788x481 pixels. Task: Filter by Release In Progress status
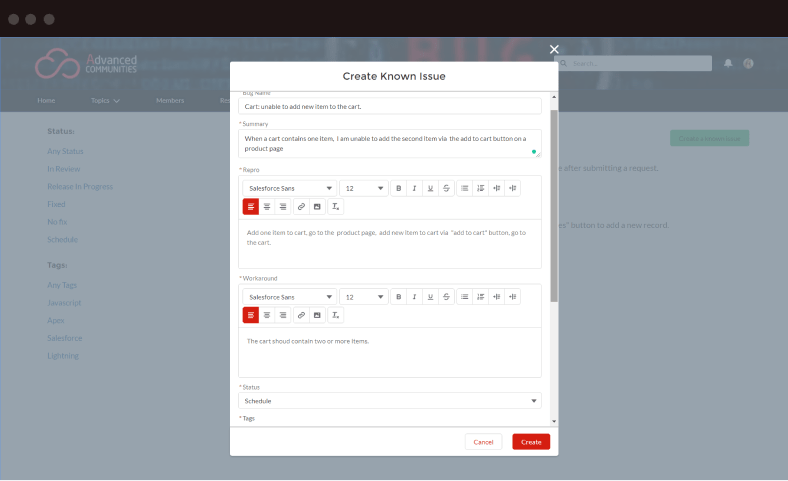tap(80, 186)
